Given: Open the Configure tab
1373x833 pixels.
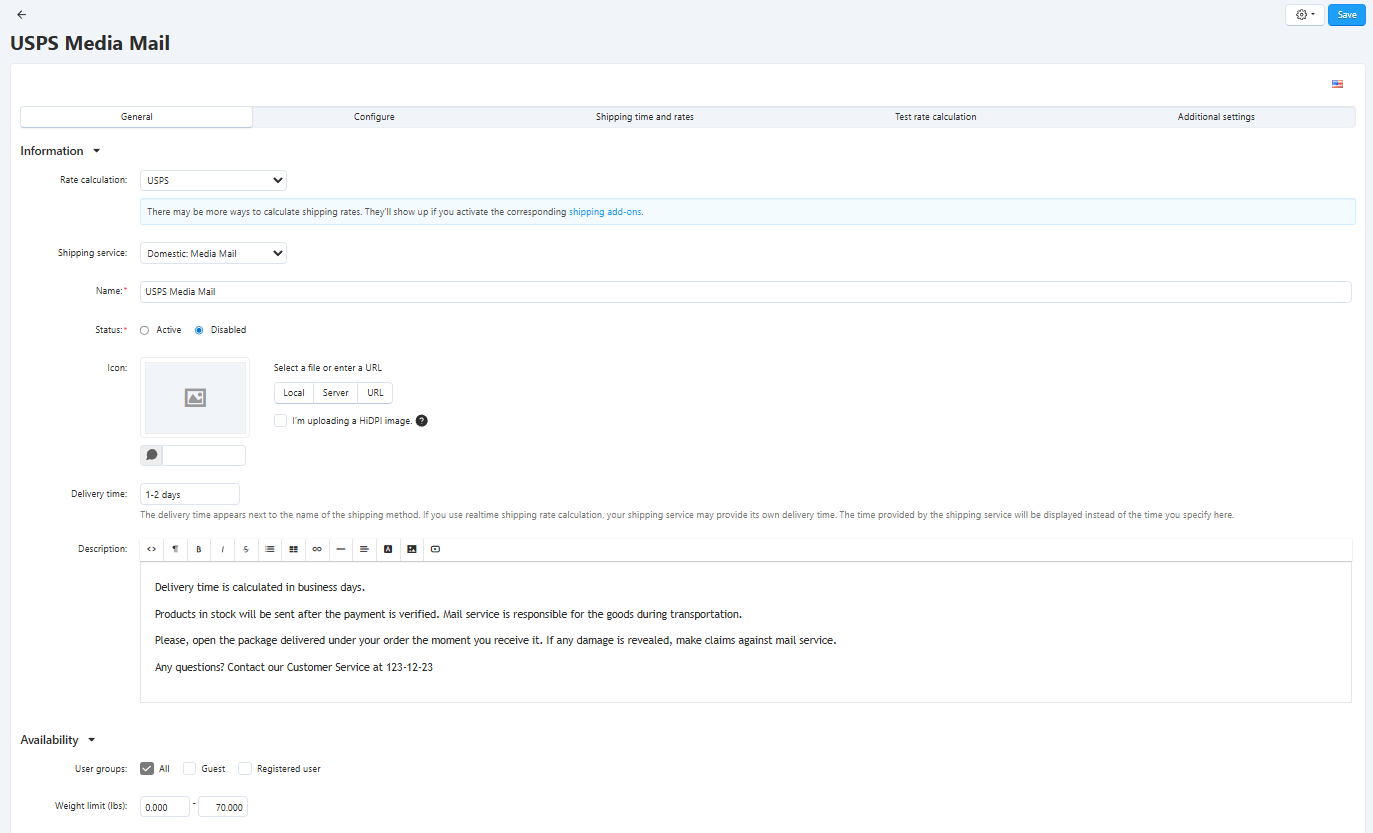Looking at the screenshot, I should (374, 117).
